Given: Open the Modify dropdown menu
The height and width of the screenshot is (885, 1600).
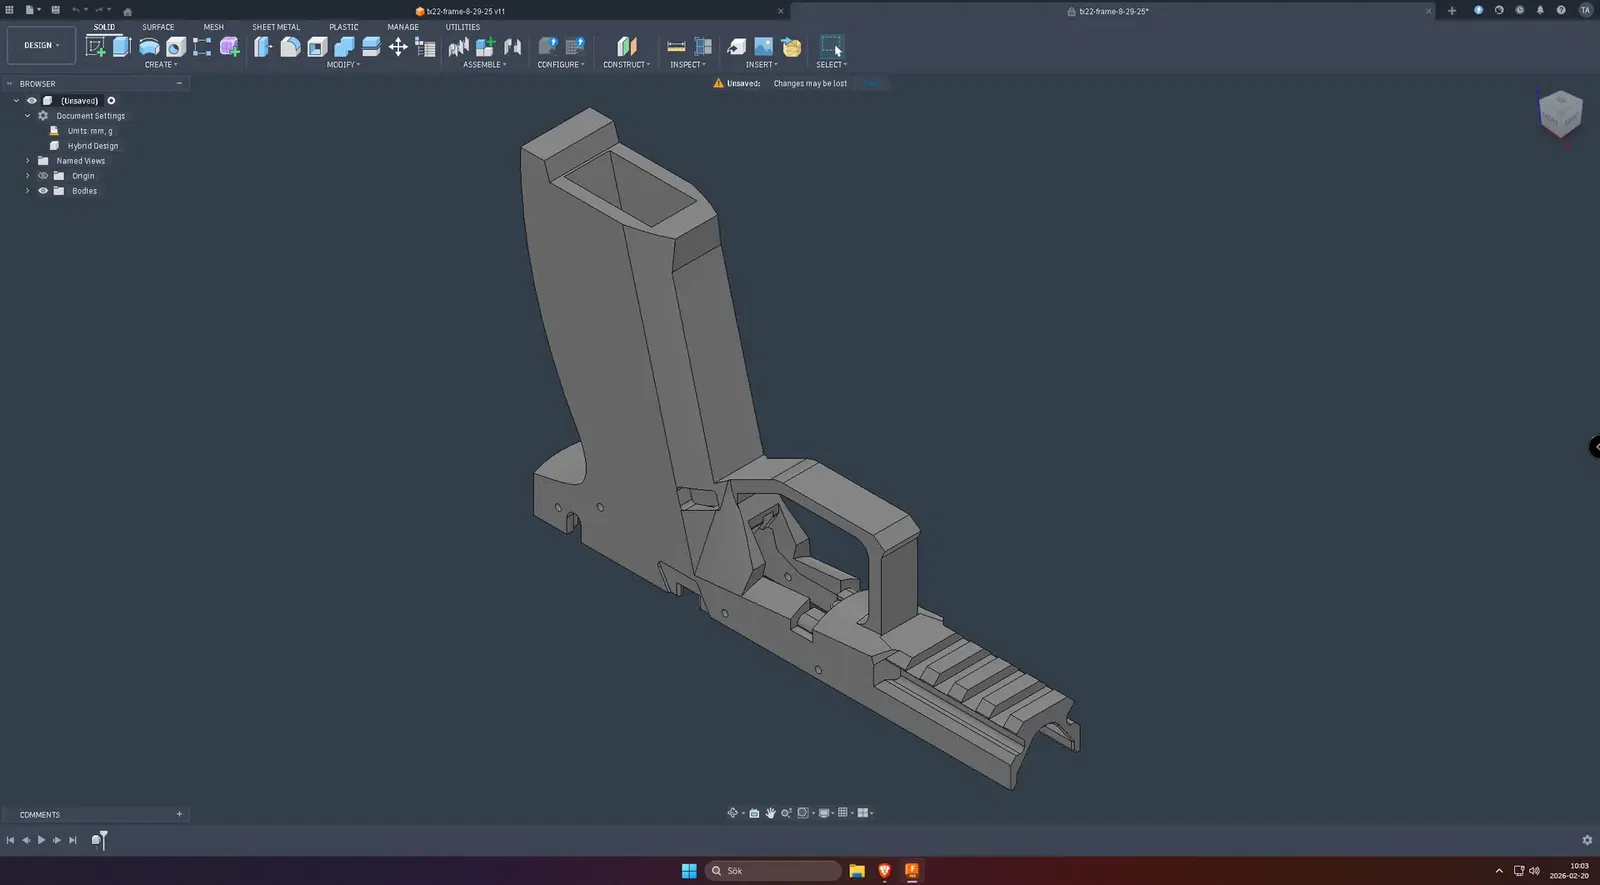Looking at the screenshot, I should tap(343, 65).
